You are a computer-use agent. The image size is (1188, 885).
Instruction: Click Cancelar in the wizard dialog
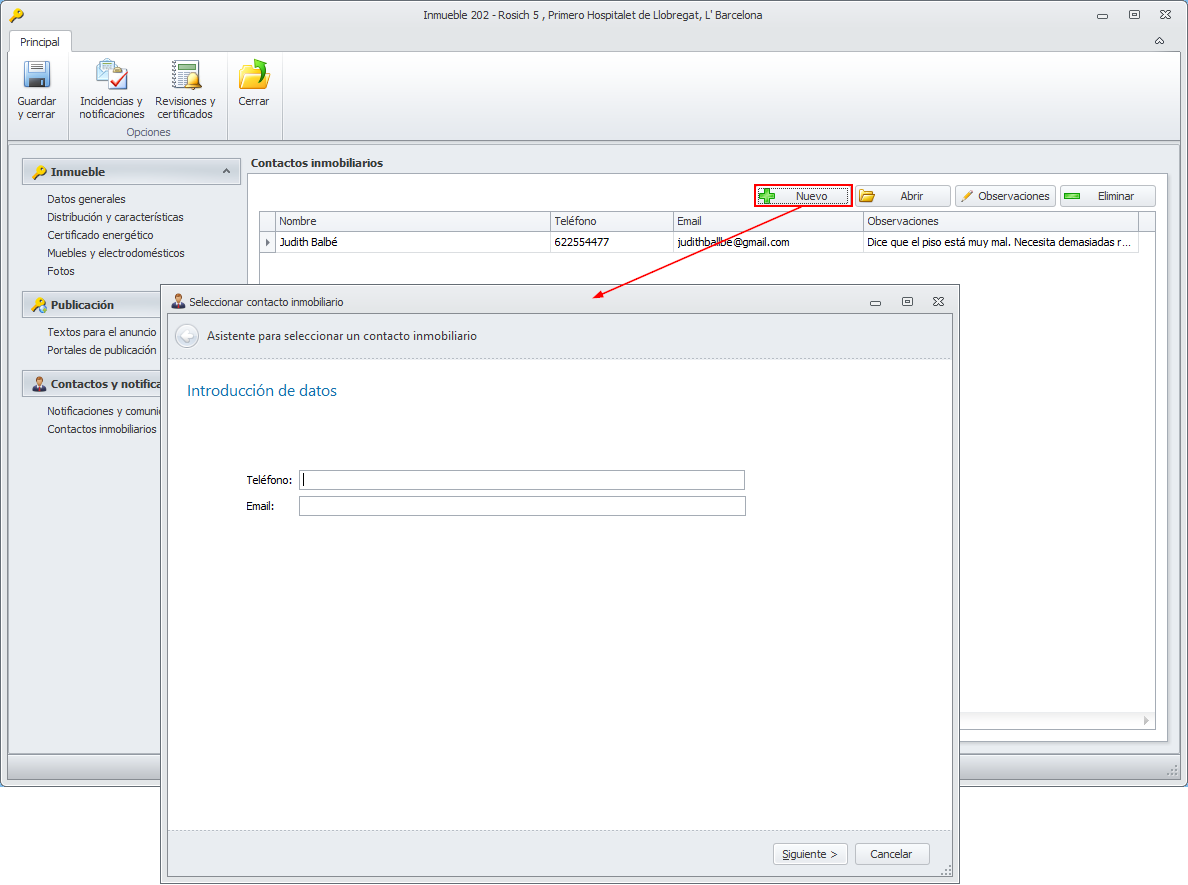pyautogui.click(x=891, y=854)
